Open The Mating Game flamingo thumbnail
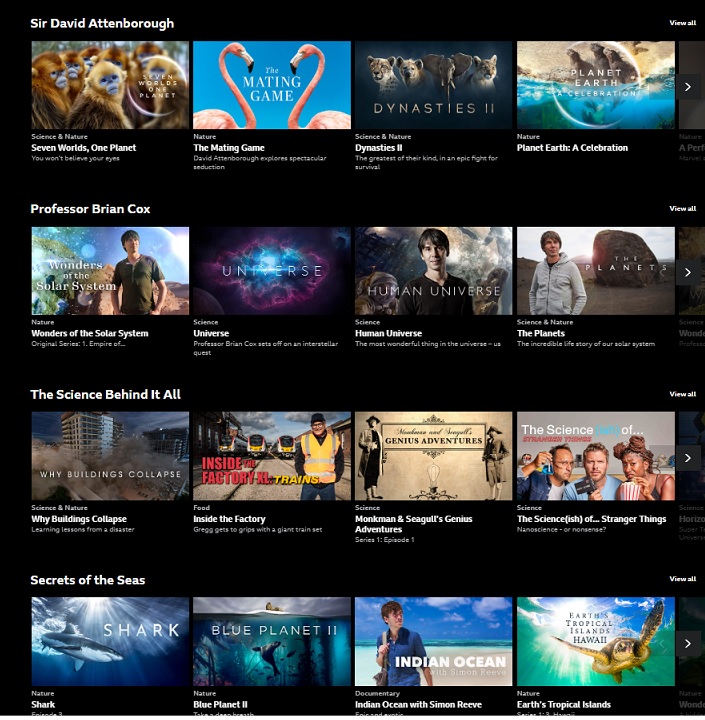The image size is (705, 720). tap(272, 85)
